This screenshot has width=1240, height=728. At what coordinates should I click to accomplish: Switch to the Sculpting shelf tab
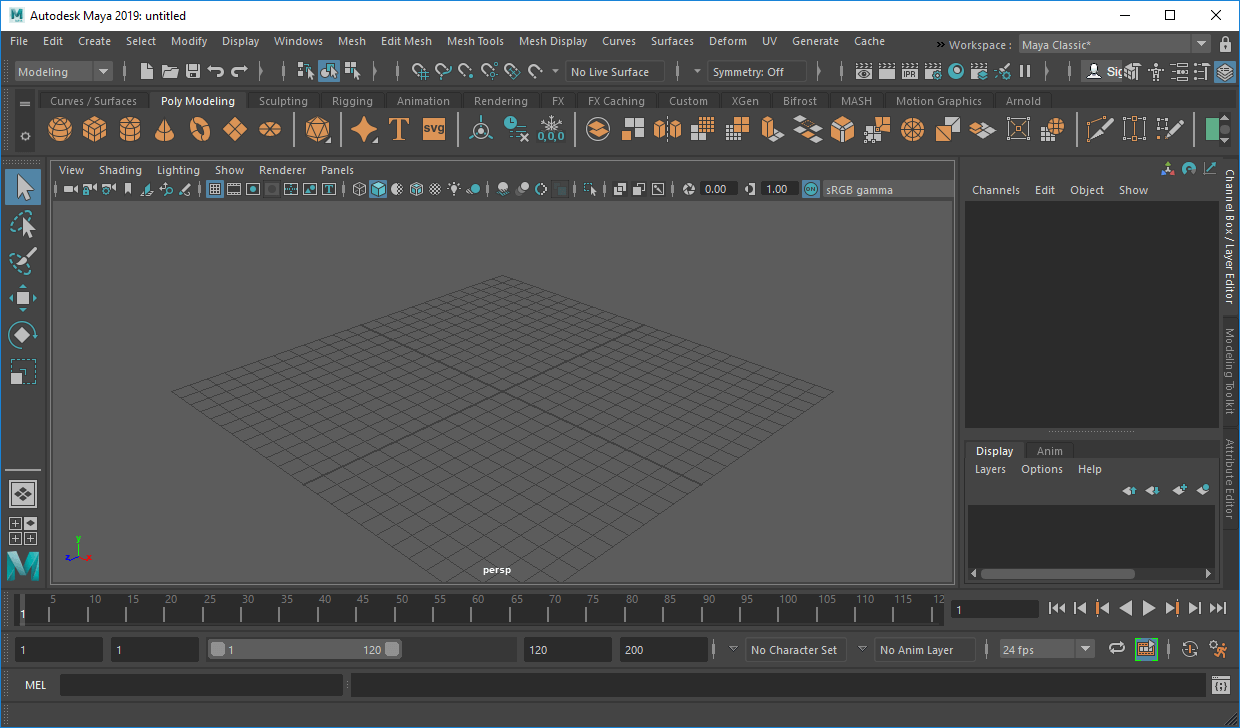click(x=283, y=101)
